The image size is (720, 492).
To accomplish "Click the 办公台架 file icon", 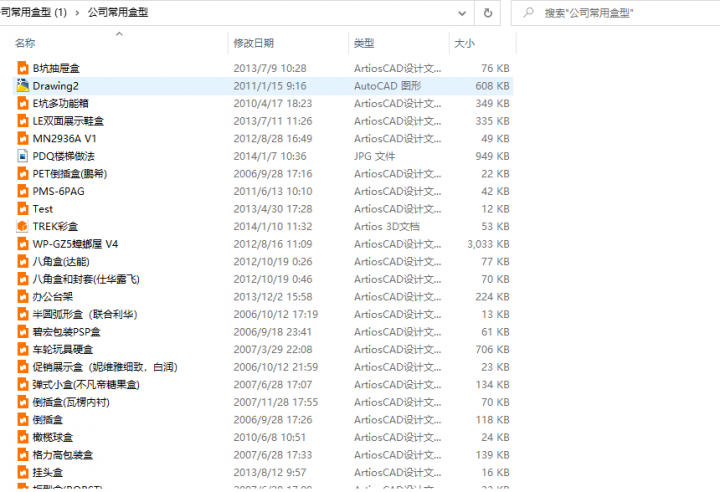I will pos(22,297).
